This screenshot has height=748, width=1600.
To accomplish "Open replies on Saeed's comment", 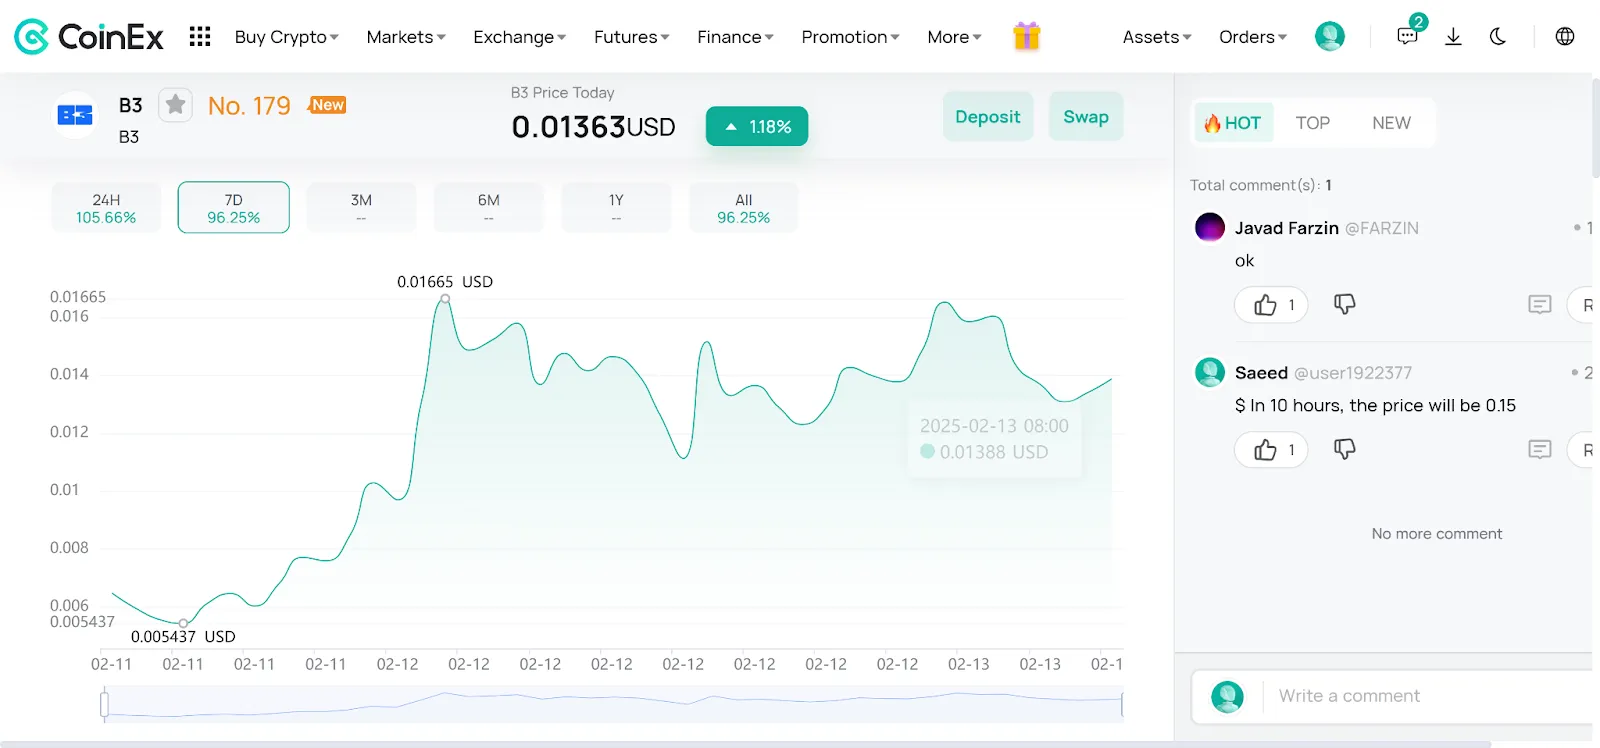I will (1539, 449).
